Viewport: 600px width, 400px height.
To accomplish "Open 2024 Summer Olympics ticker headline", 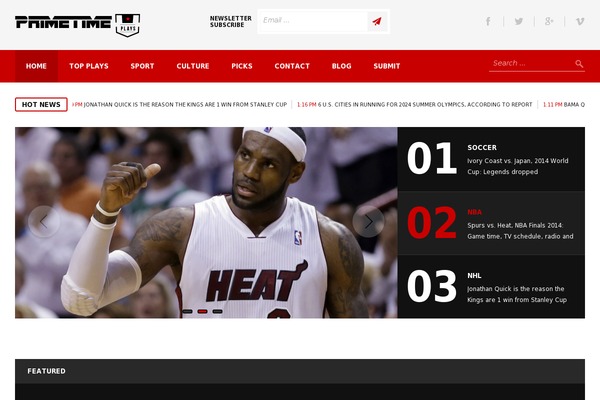I will 425,104.
